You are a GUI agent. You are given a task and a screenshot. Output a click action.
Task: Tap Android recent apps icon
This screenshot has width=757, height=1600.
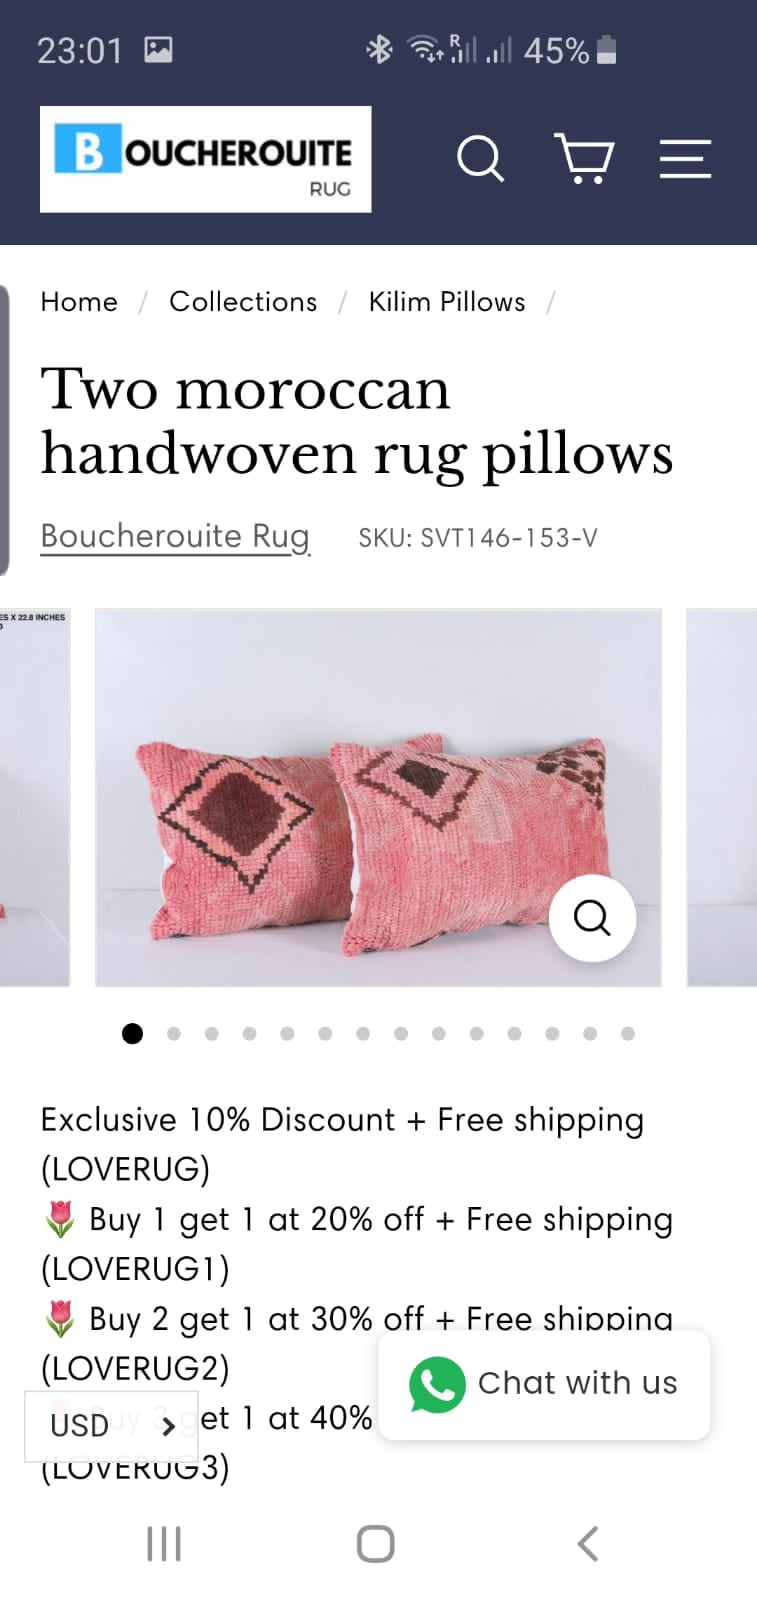[x=164, y=1543]
